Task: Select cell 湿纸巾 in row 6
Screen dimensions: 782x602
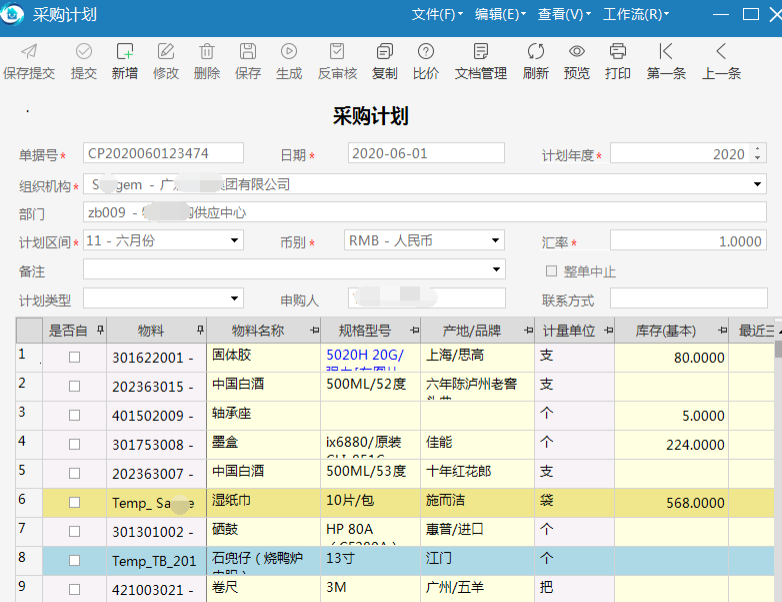Action: click(263, 502)
